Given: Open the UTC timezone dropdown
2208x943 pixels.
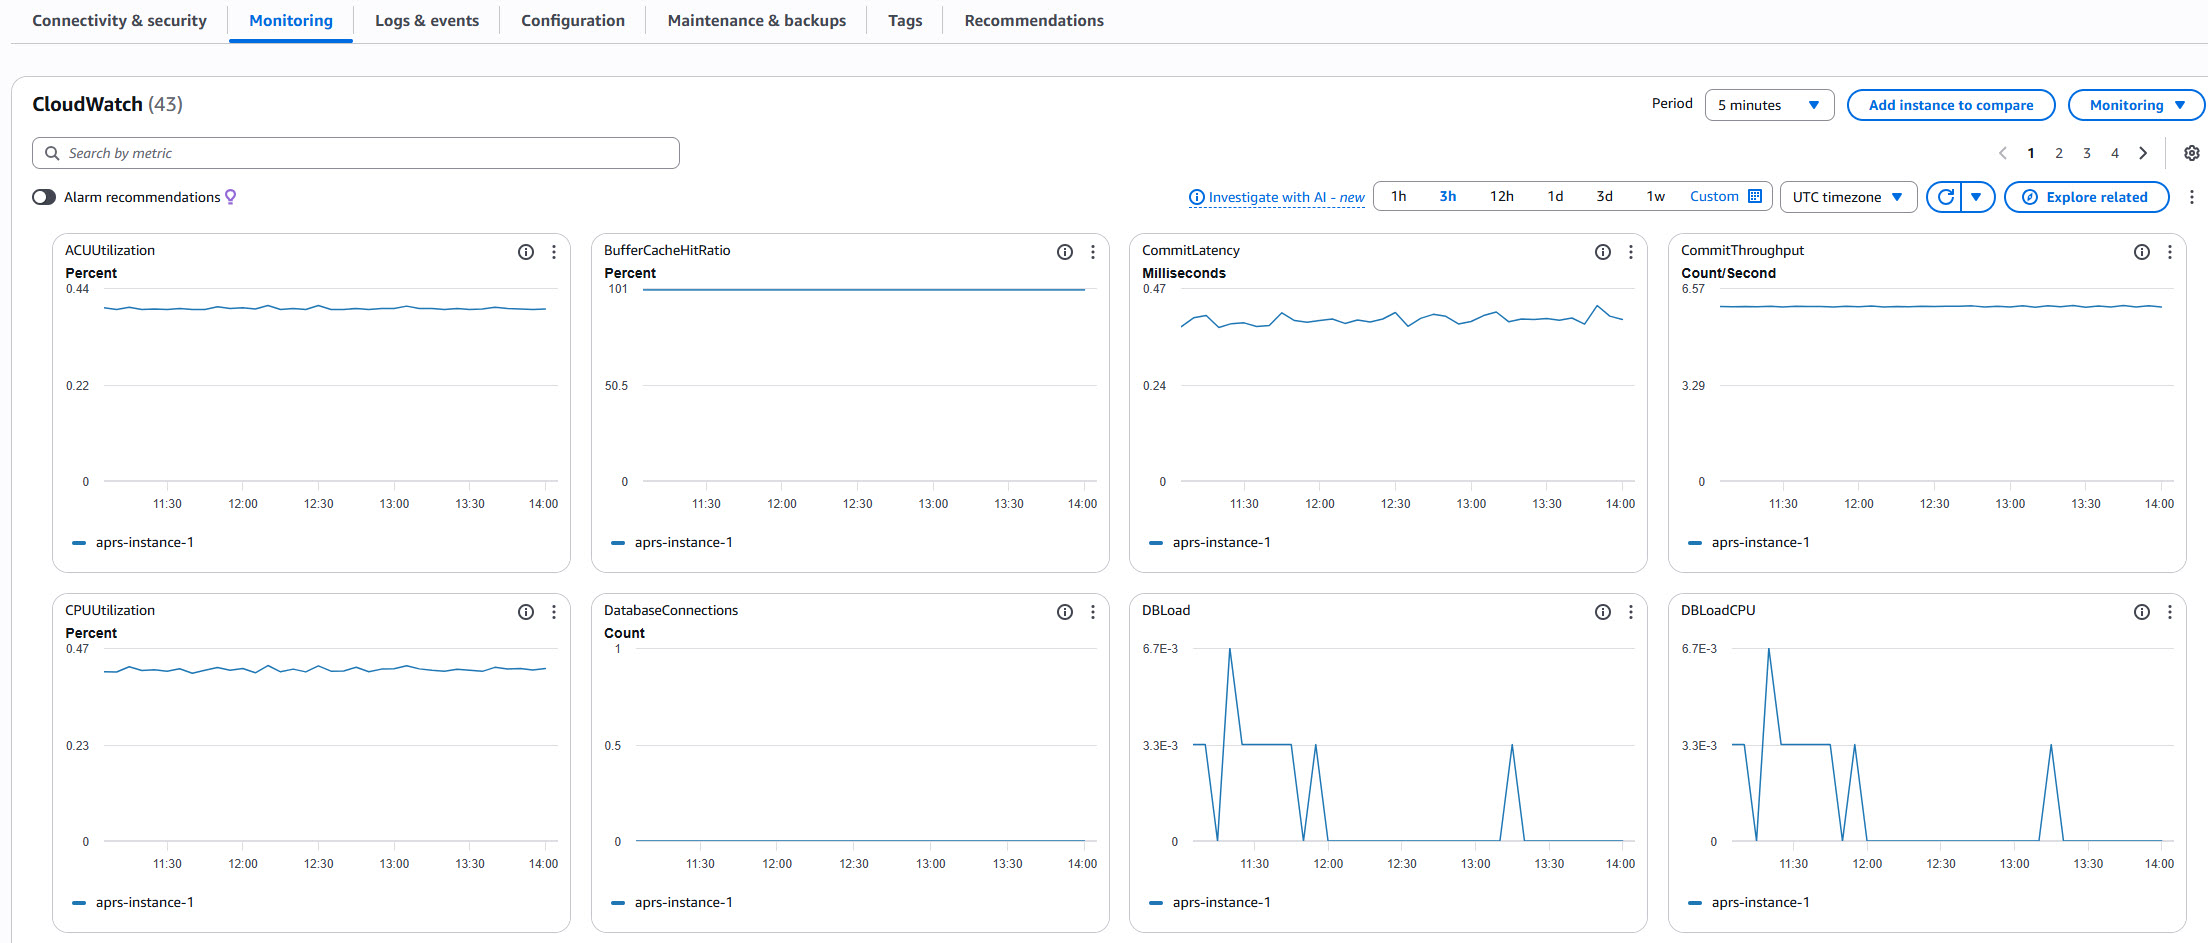Looking at the screenshot, I should (x=1847, y=197).
